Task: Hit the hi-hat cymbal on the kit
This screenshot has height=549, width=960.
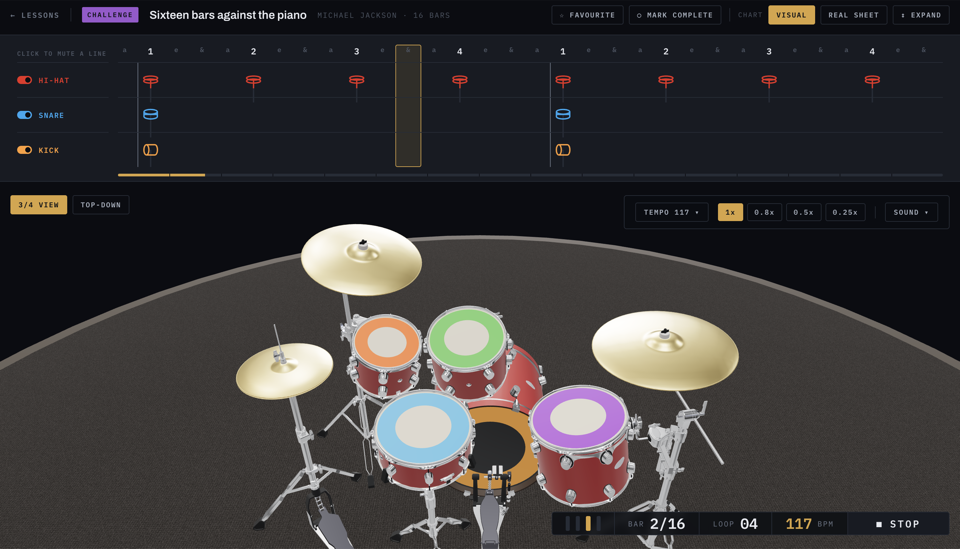Action: (x=284, y=370)
